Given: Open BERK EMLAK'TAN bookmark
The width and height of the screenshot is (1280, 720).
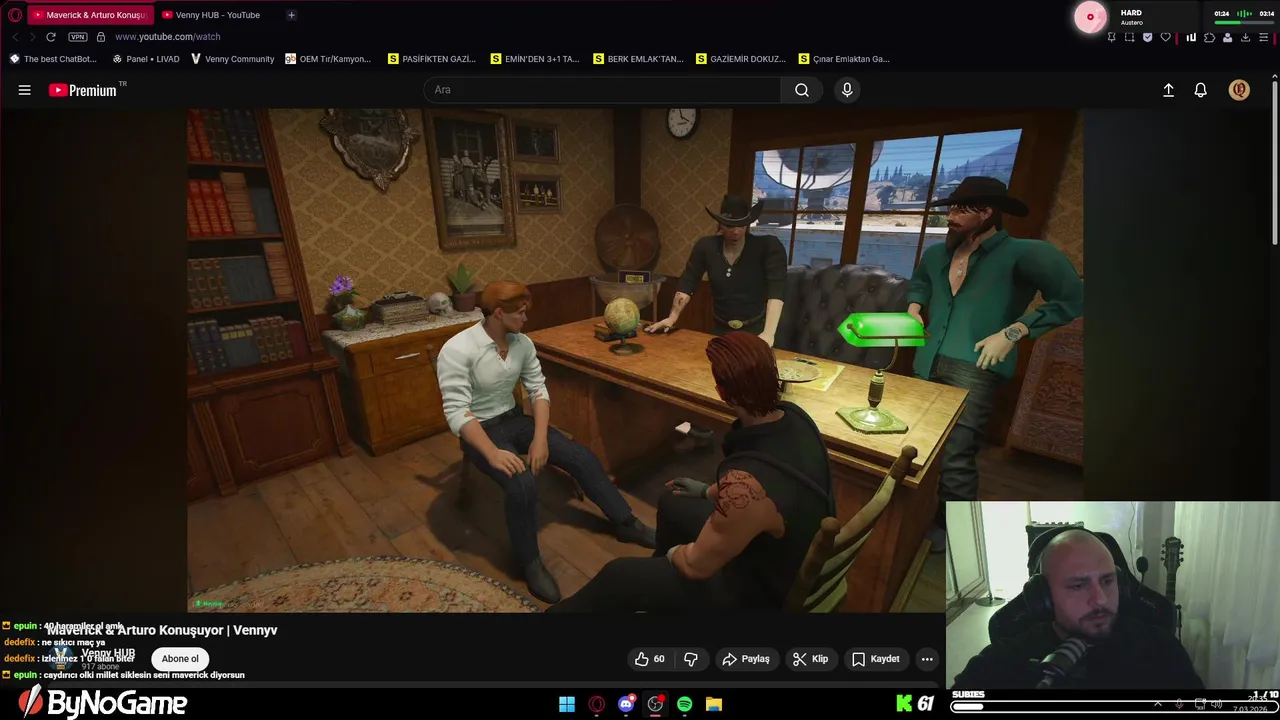Looking at the screenshot, I should [638, 59].
